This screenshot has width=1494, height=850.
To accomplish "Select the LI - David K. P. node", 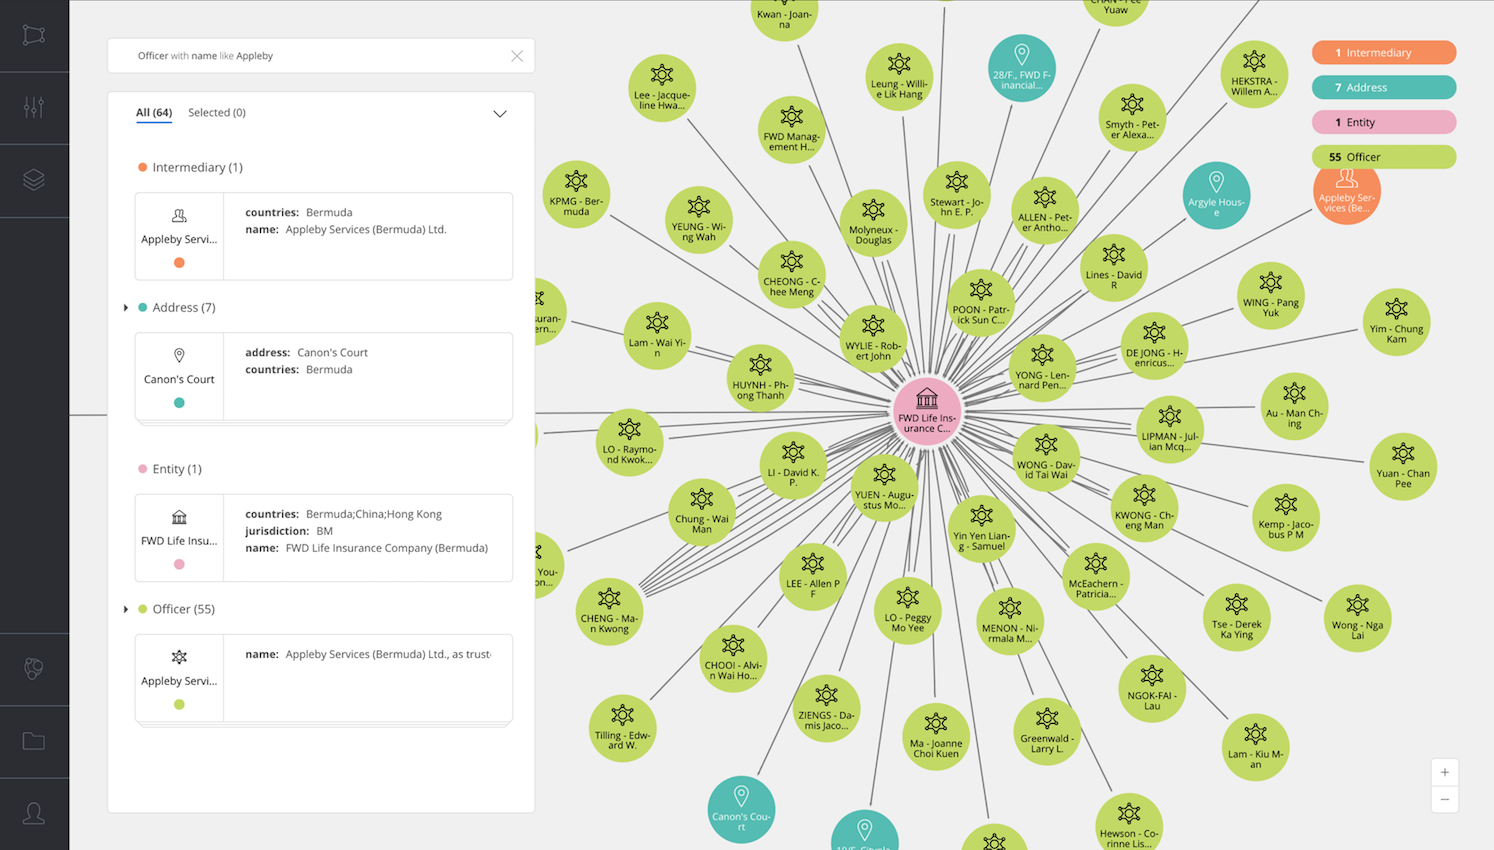I will click(793, 466).
